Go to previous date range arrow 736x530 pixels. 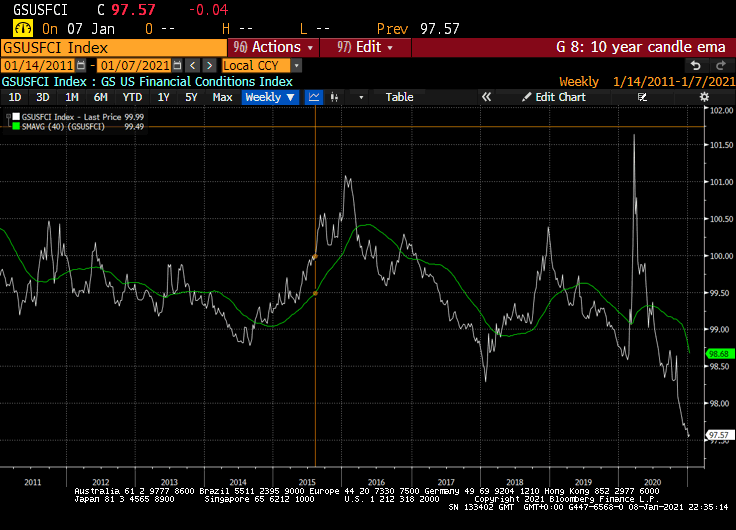[x=192, y=65]
